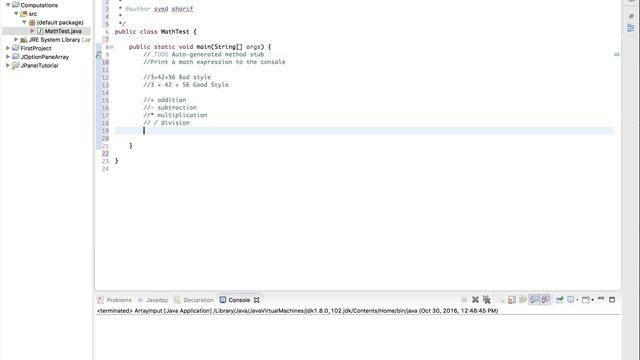The image size is (640, 360).
Task: Click the '//- subtraction' comment
Action: coord(170,108)
